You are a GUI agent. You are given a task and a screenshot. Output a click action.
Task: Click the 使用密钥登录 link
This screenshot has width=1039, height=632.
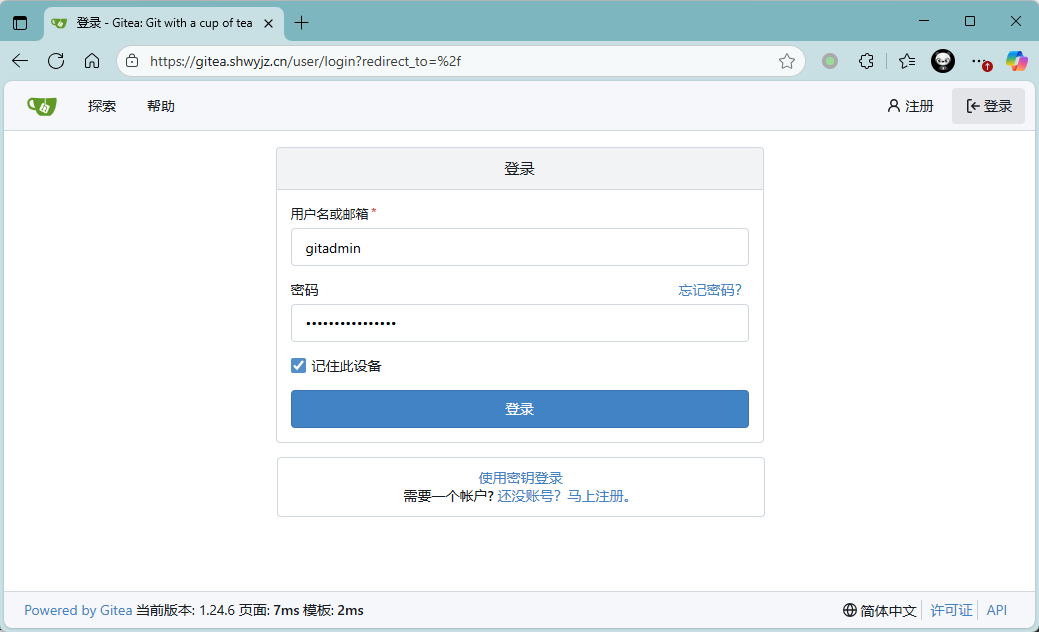(520, 478)
